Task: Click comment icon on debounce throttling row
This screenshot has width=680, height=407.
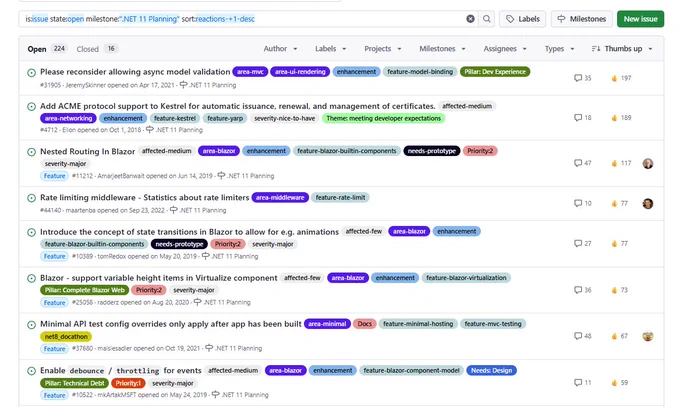Action: [578, 383]
